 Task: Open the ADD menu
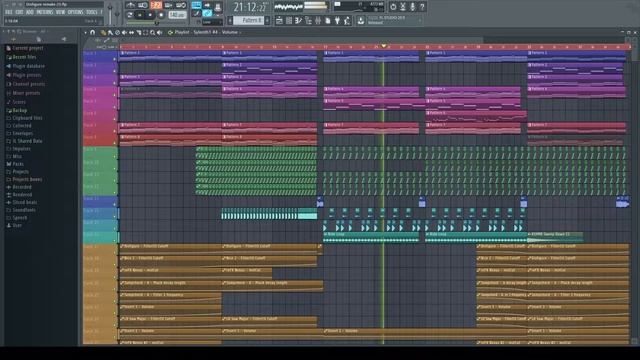(x=29, y=12)
